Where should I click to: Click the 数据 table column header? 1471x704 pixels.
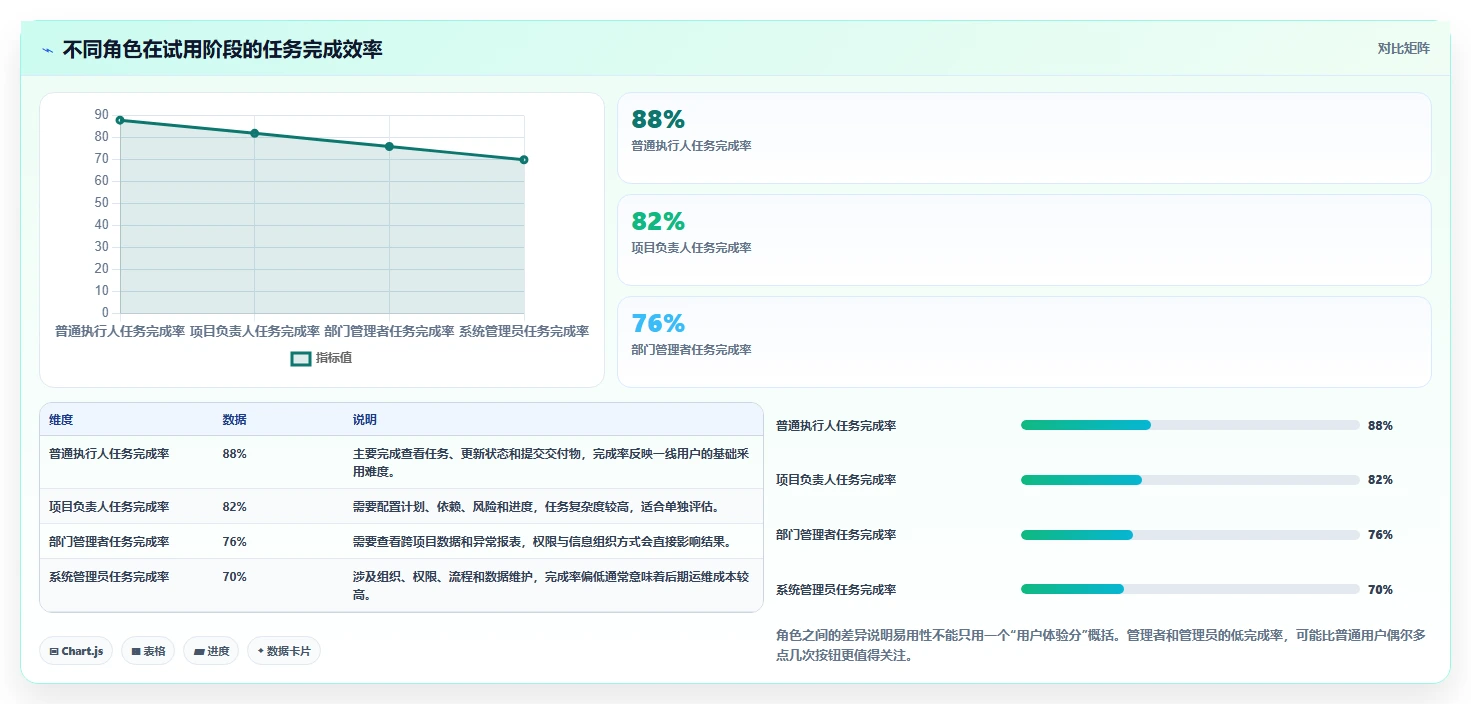coord(234,420)
